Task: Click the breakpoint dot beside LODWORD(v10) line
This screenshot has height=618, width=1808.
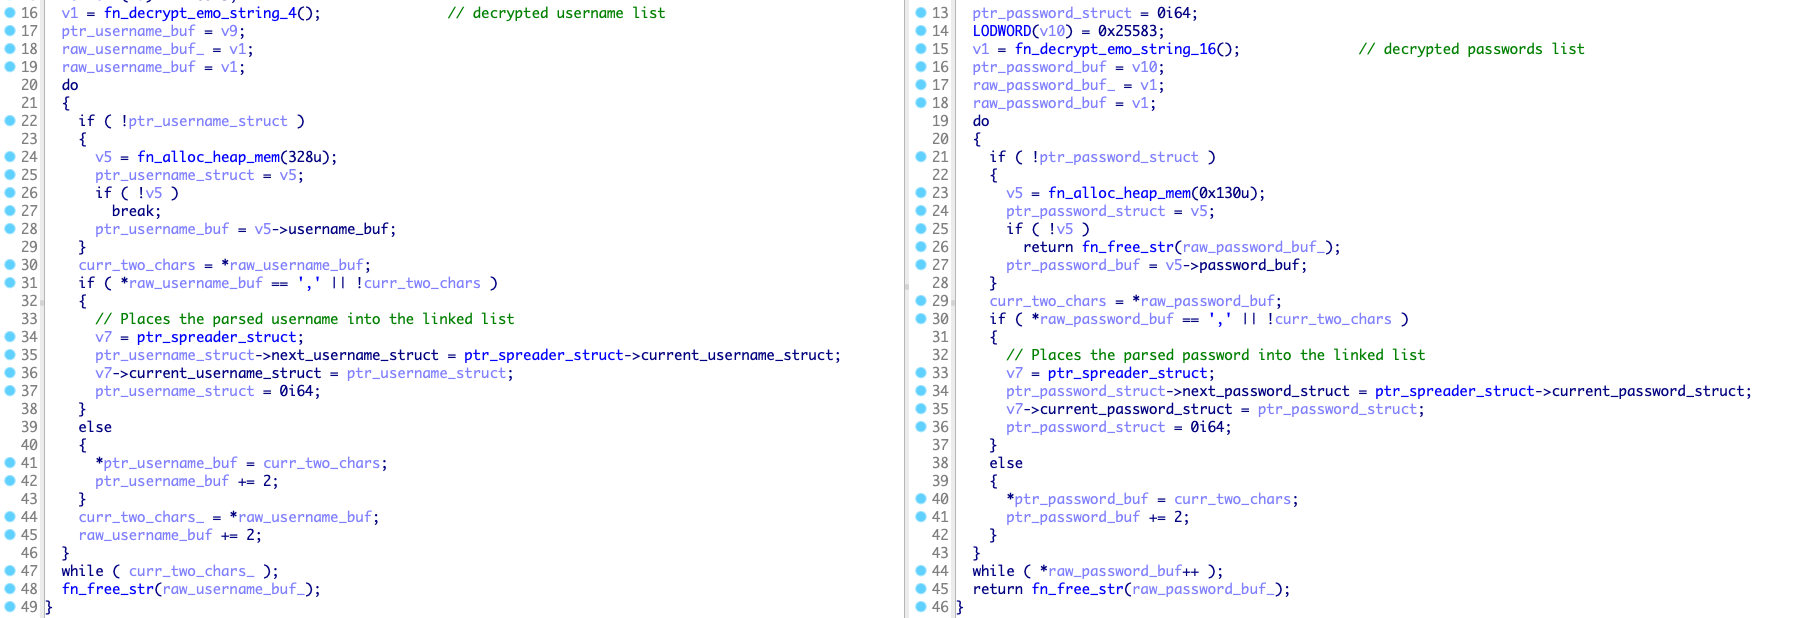Action: tap(921, 31)
